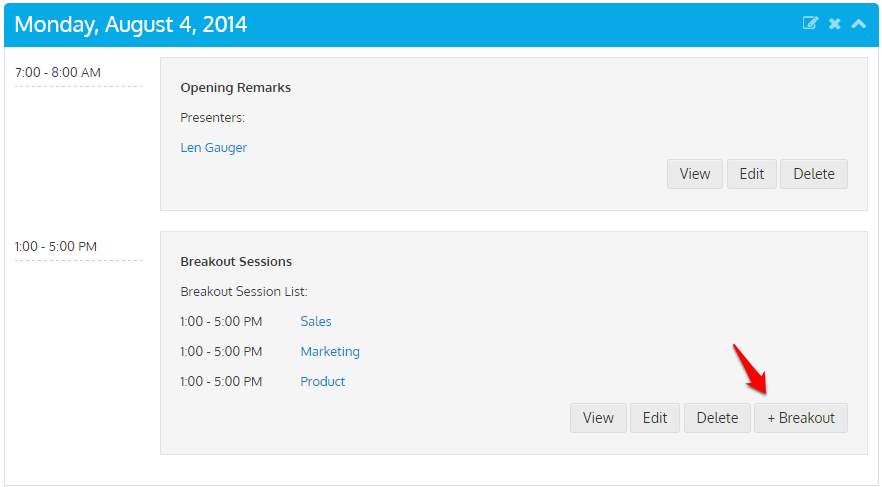882x487 pixels.
Task: Select the Opening Remarks session title
Action: pyautogui.click(x=236, y=88)
